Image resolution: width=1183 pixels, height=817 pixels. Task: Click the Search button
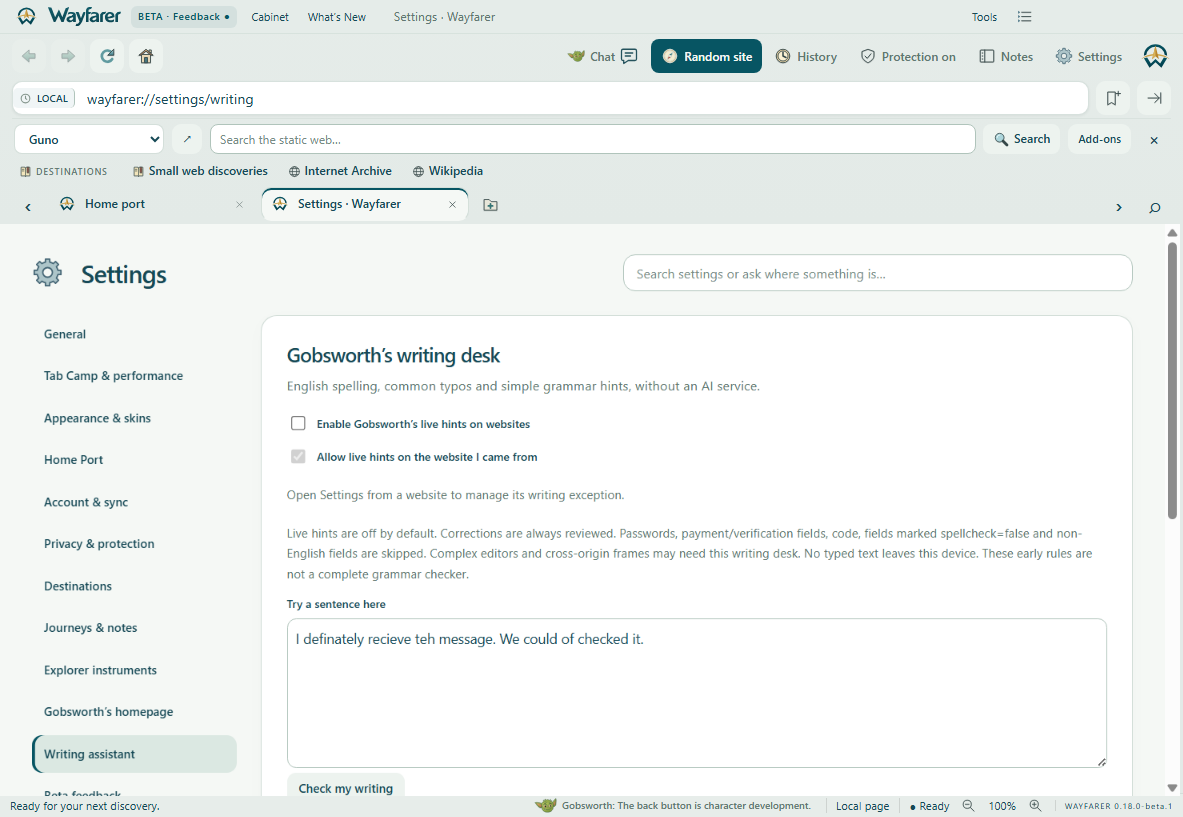(1022, 139)
